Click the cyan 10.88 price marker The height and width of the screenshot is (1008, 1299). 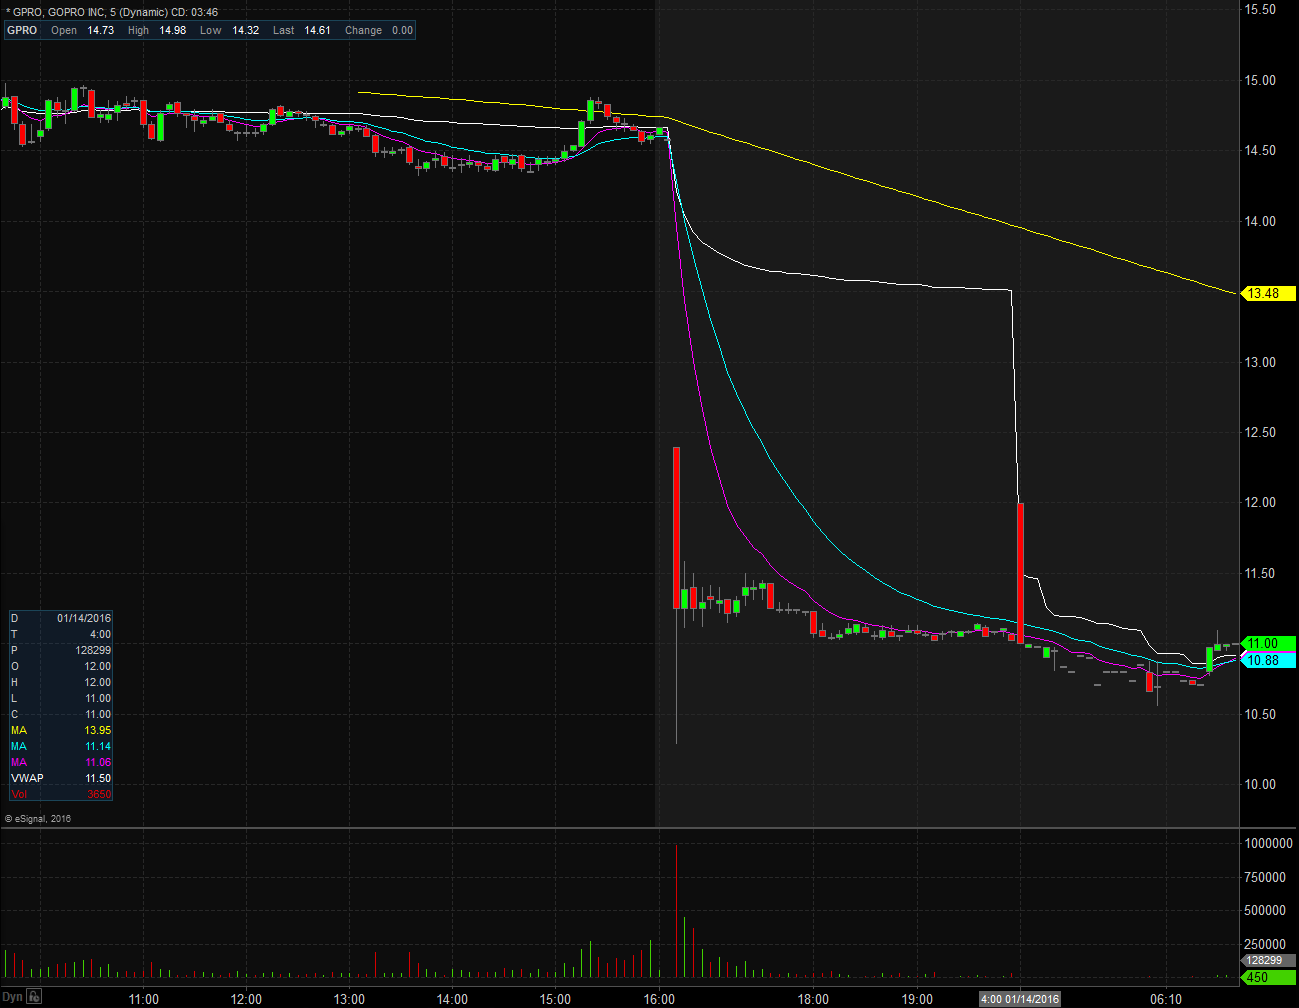pos(1264,660)
